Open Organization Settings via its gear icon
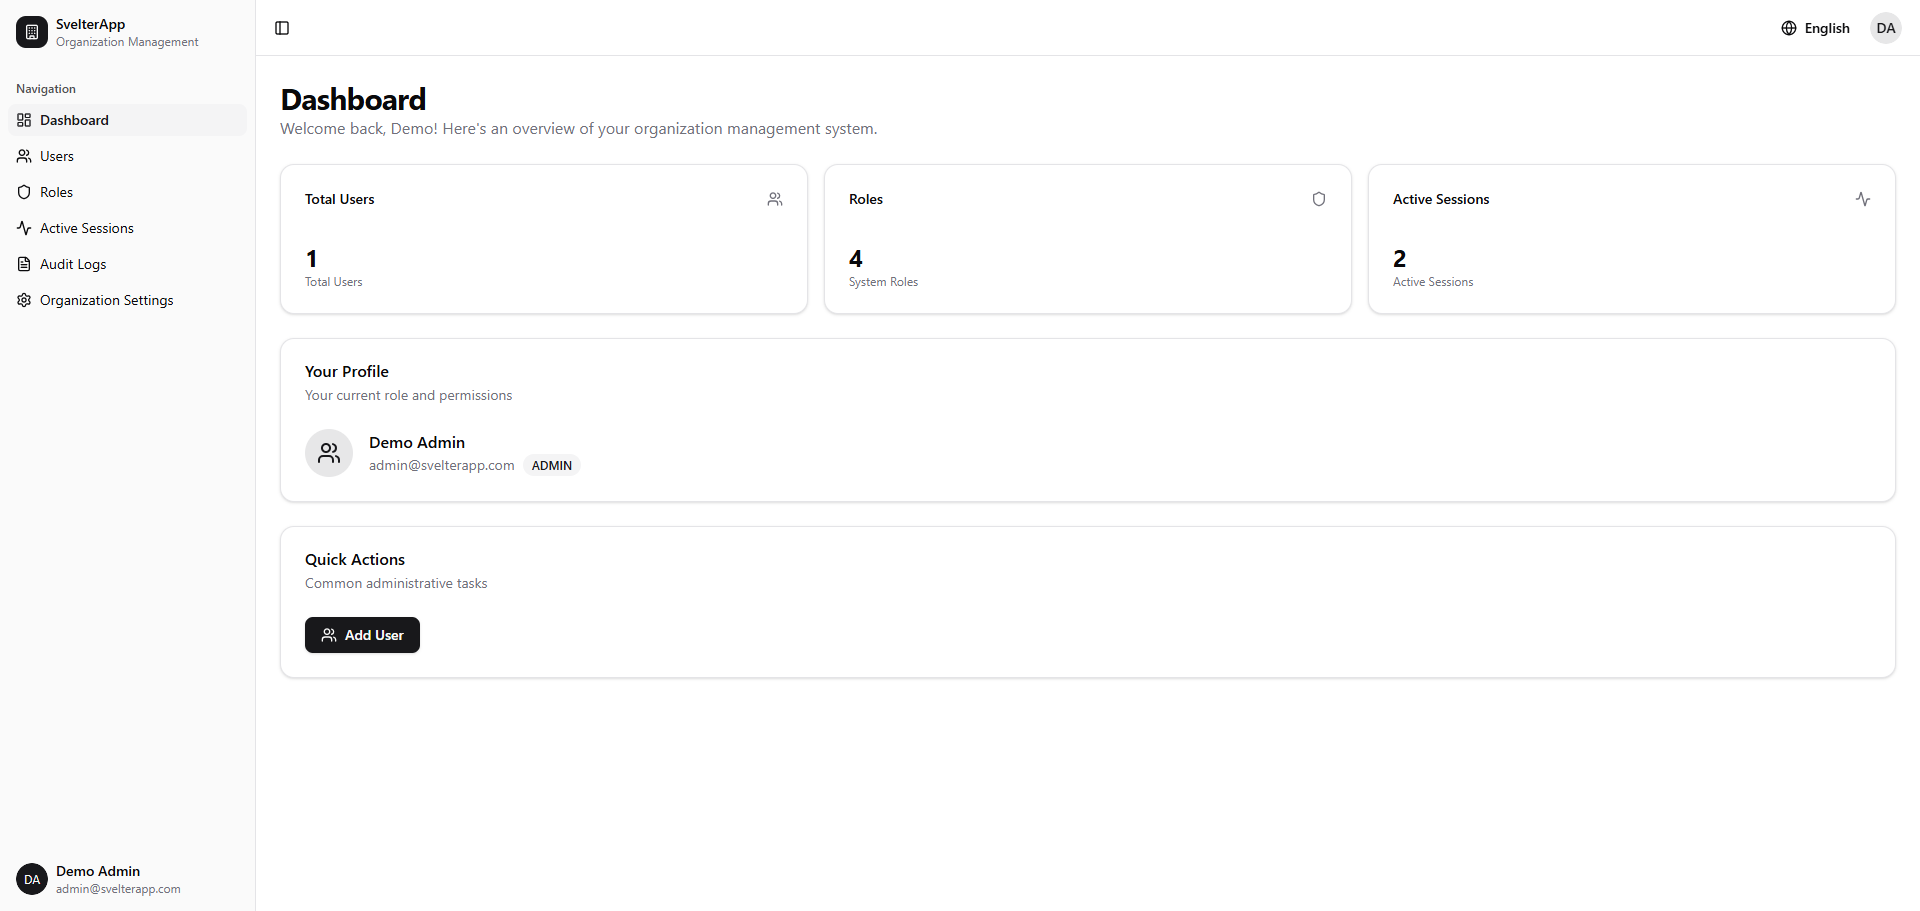 pos(23,300)
